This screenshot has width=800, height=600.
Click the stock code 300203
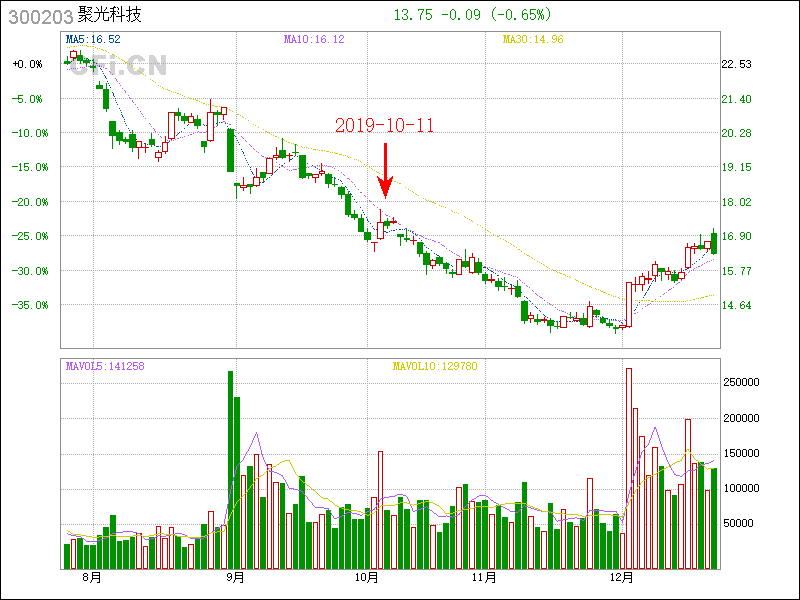pos(38,15)
